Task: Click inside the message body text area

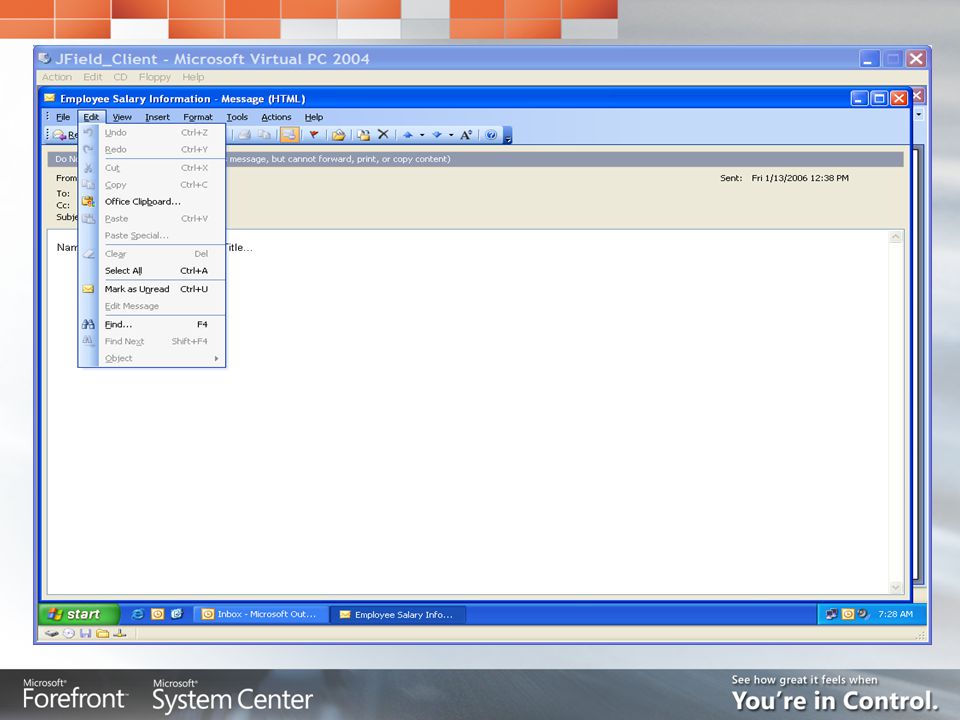Action: [x=468, y=410]
